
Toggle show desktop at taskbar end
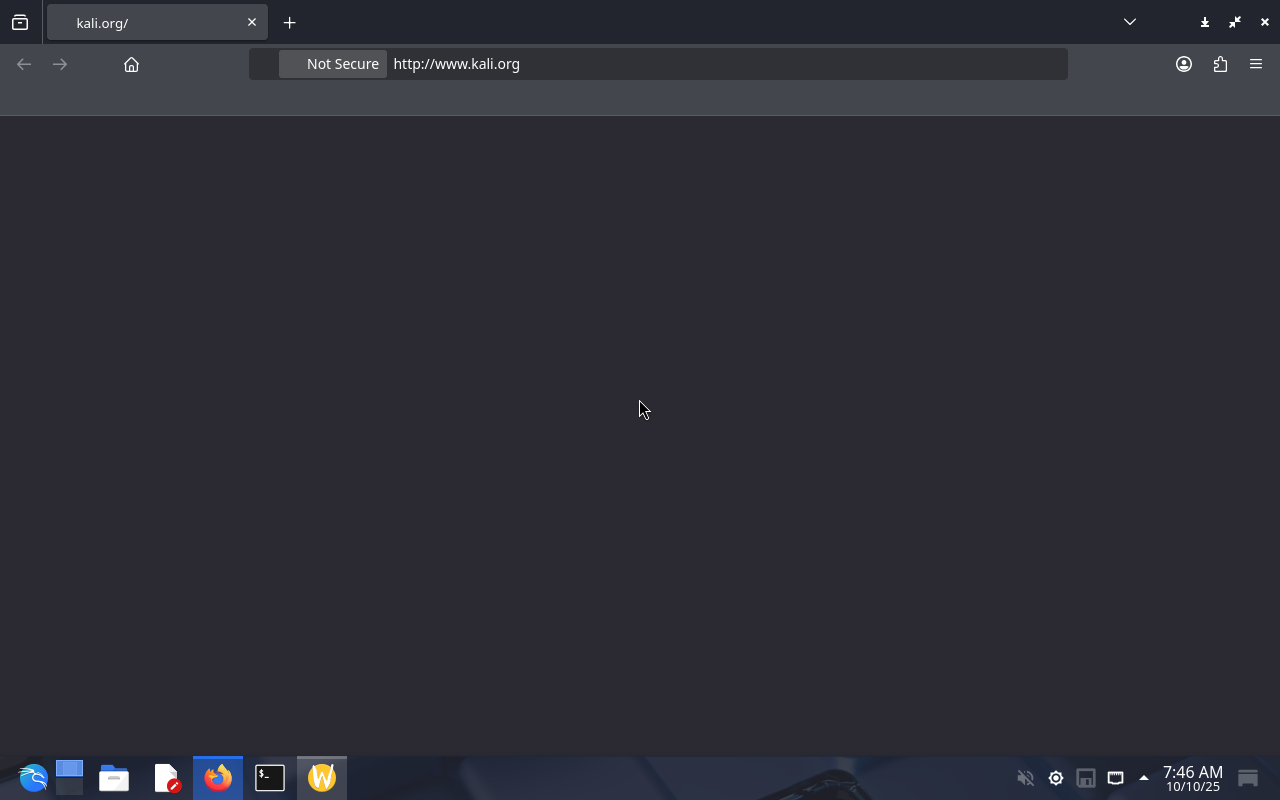1247,778
